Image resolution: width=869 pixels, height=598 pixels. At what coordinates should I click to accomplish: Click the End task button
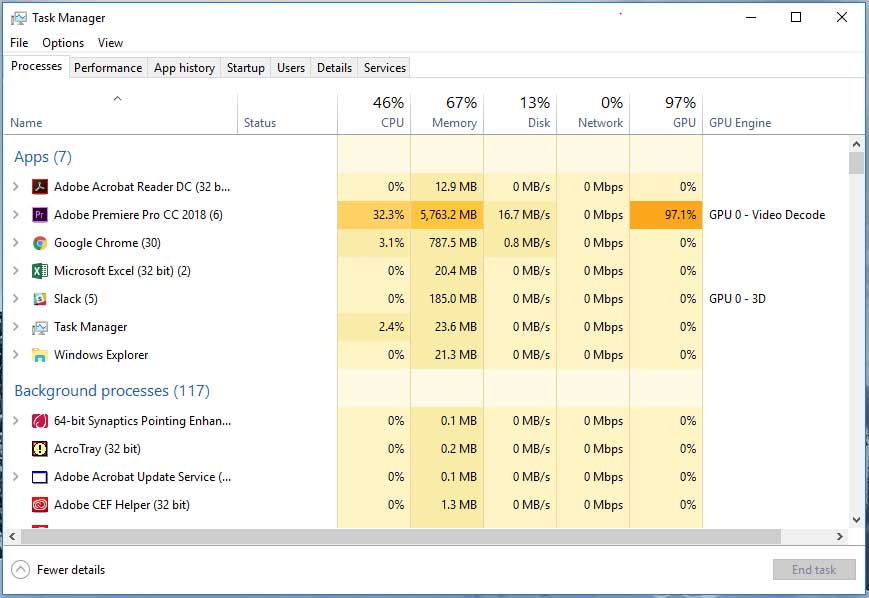[x=814, y=570]
